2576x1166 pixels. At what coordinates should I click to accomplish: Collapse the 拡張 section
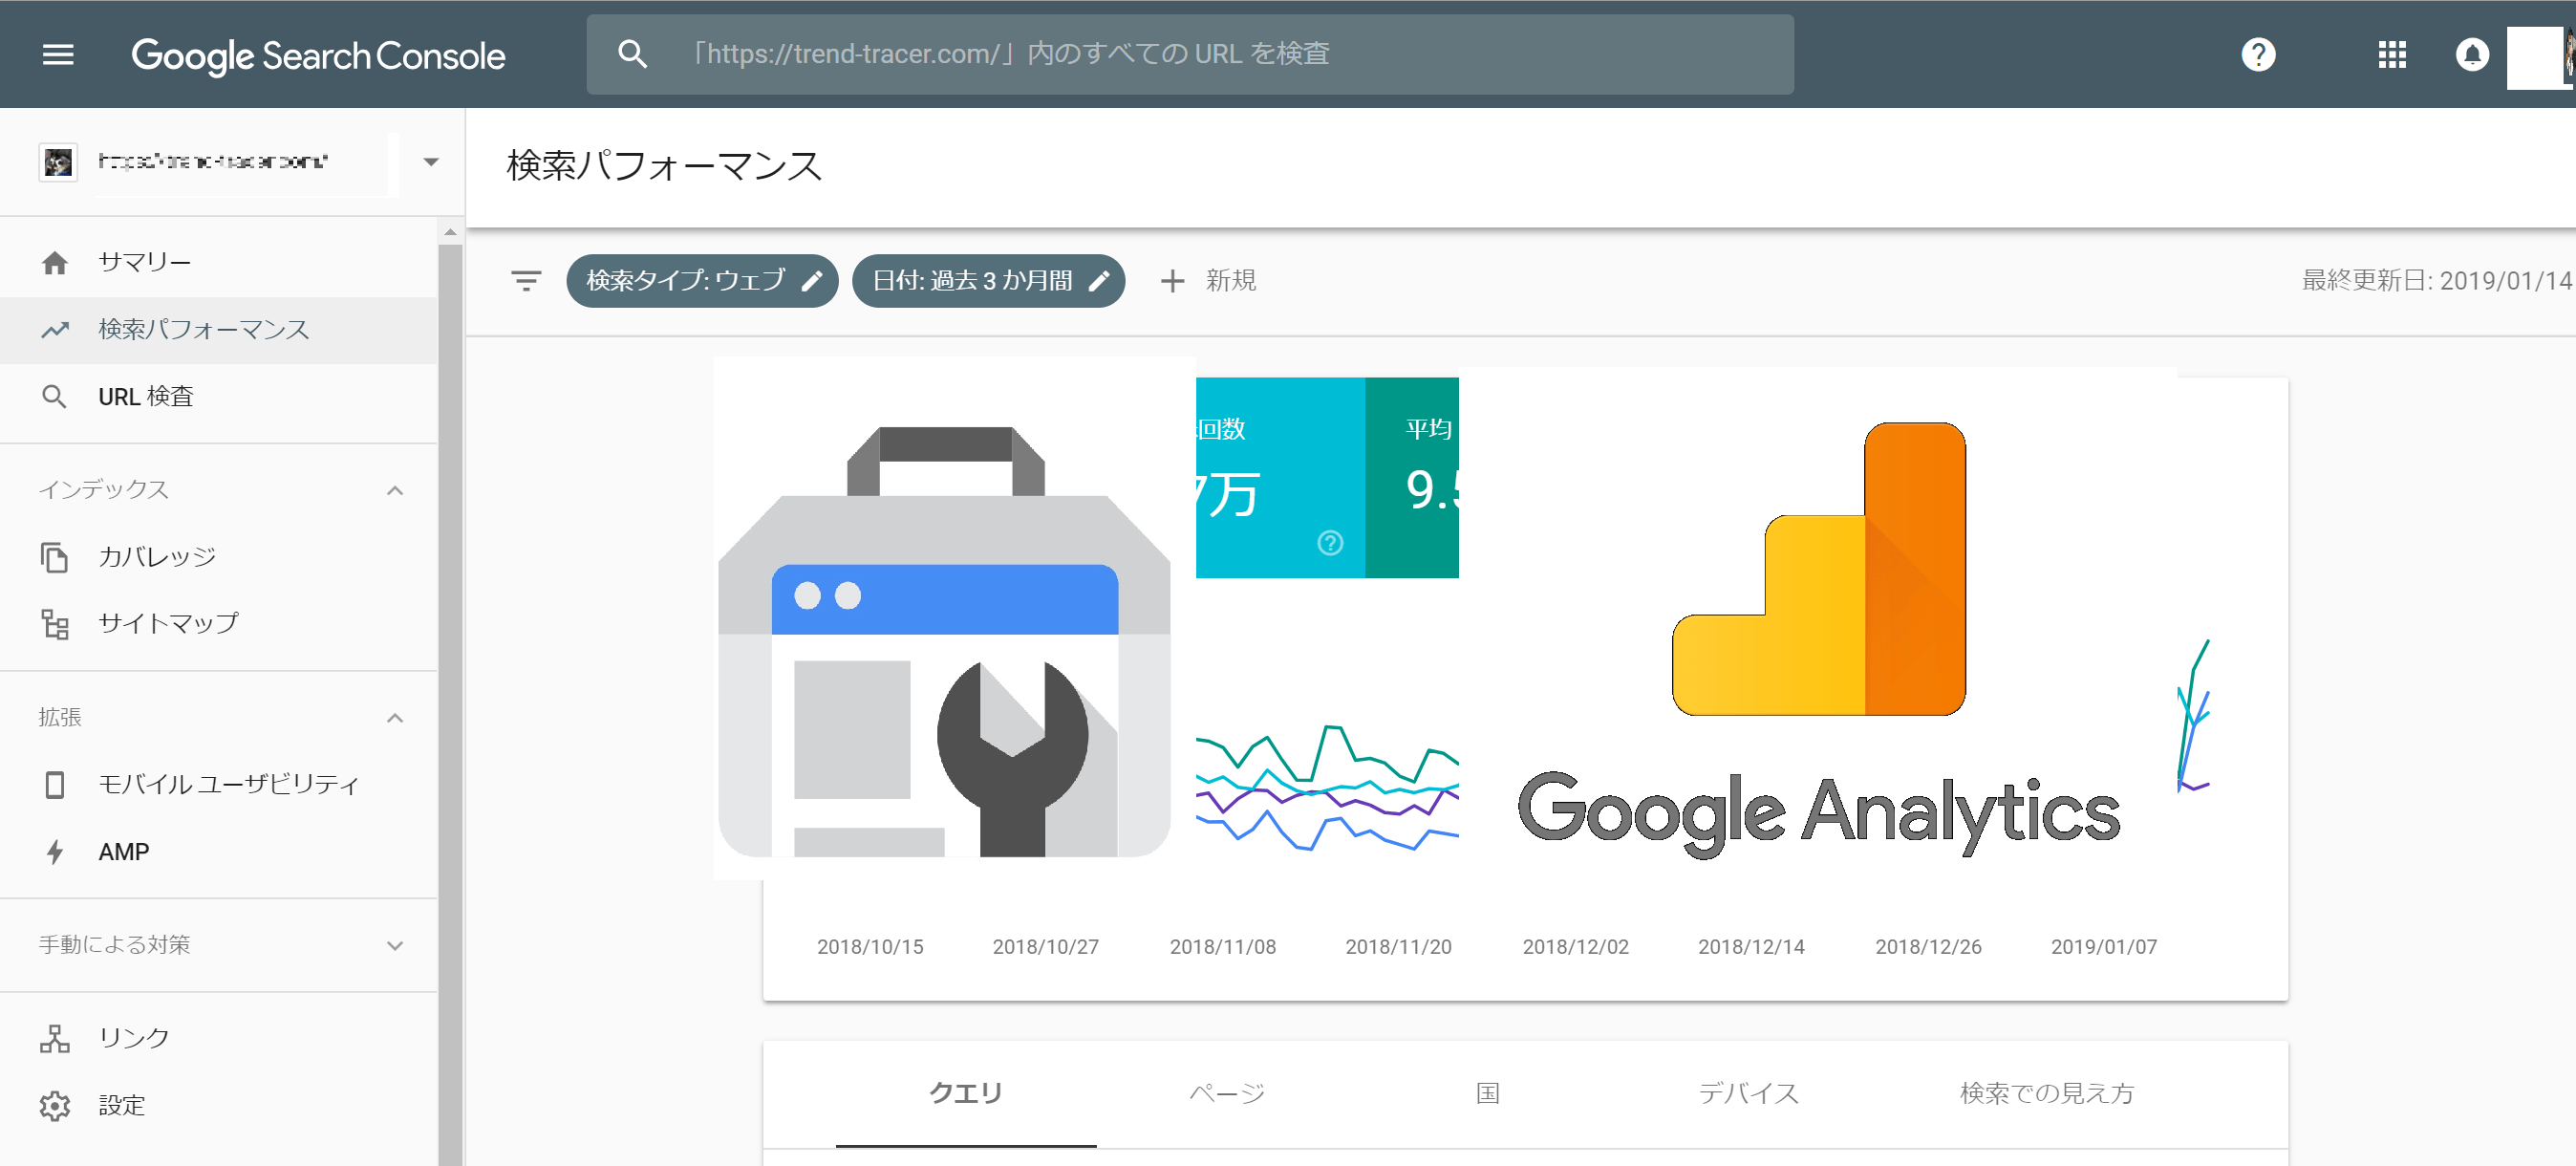(x=395, y=718)
